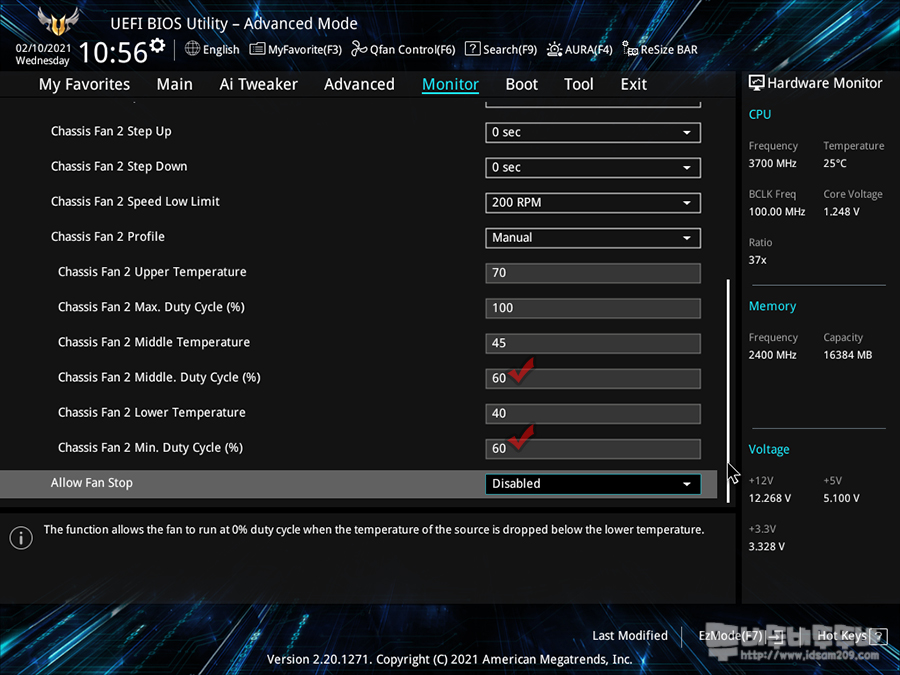Select the Allow Fan Stop label

tap(91, 483)
